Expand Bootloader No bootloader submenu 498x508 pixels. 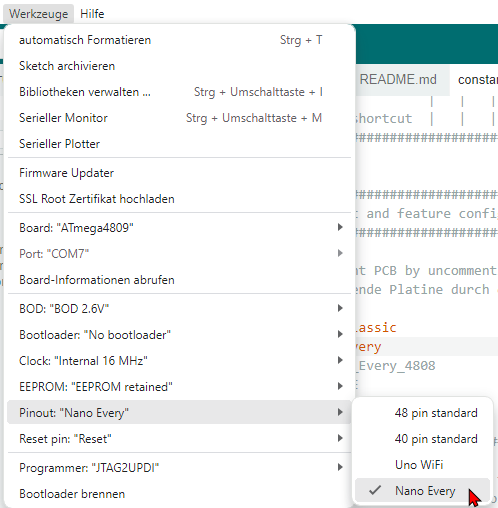[179, 335]
